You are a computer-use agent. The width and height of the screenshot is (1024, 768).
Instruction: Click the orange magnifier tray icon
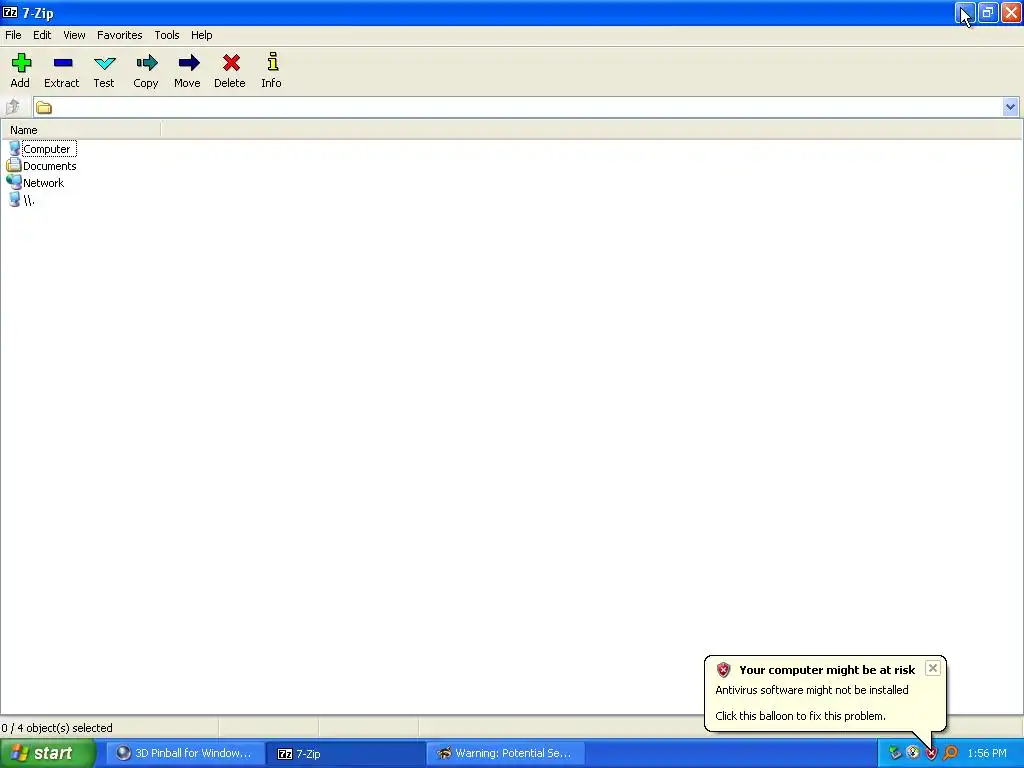coord(950,753)
